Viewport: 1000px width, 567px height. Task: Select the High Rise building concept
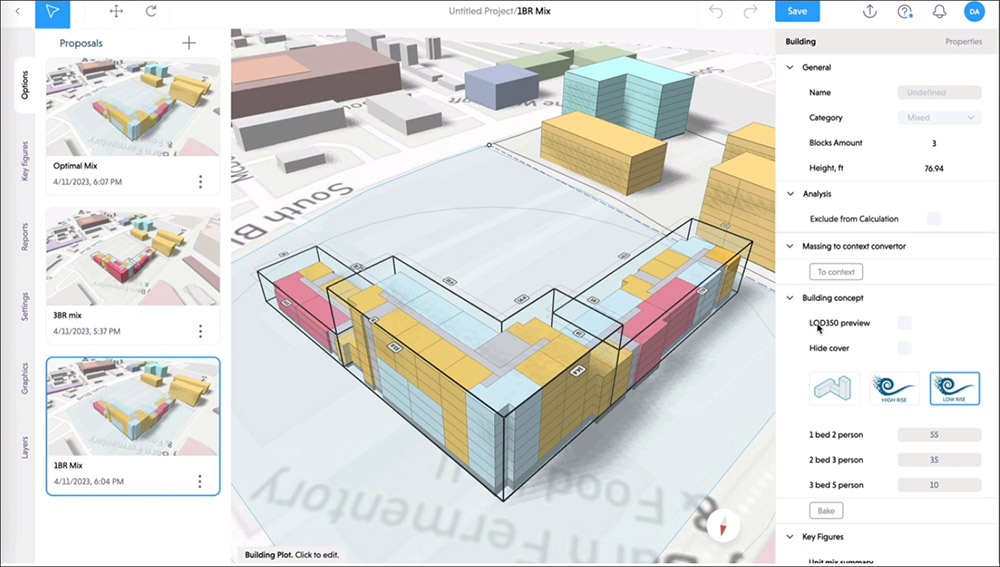pos(892,388)
